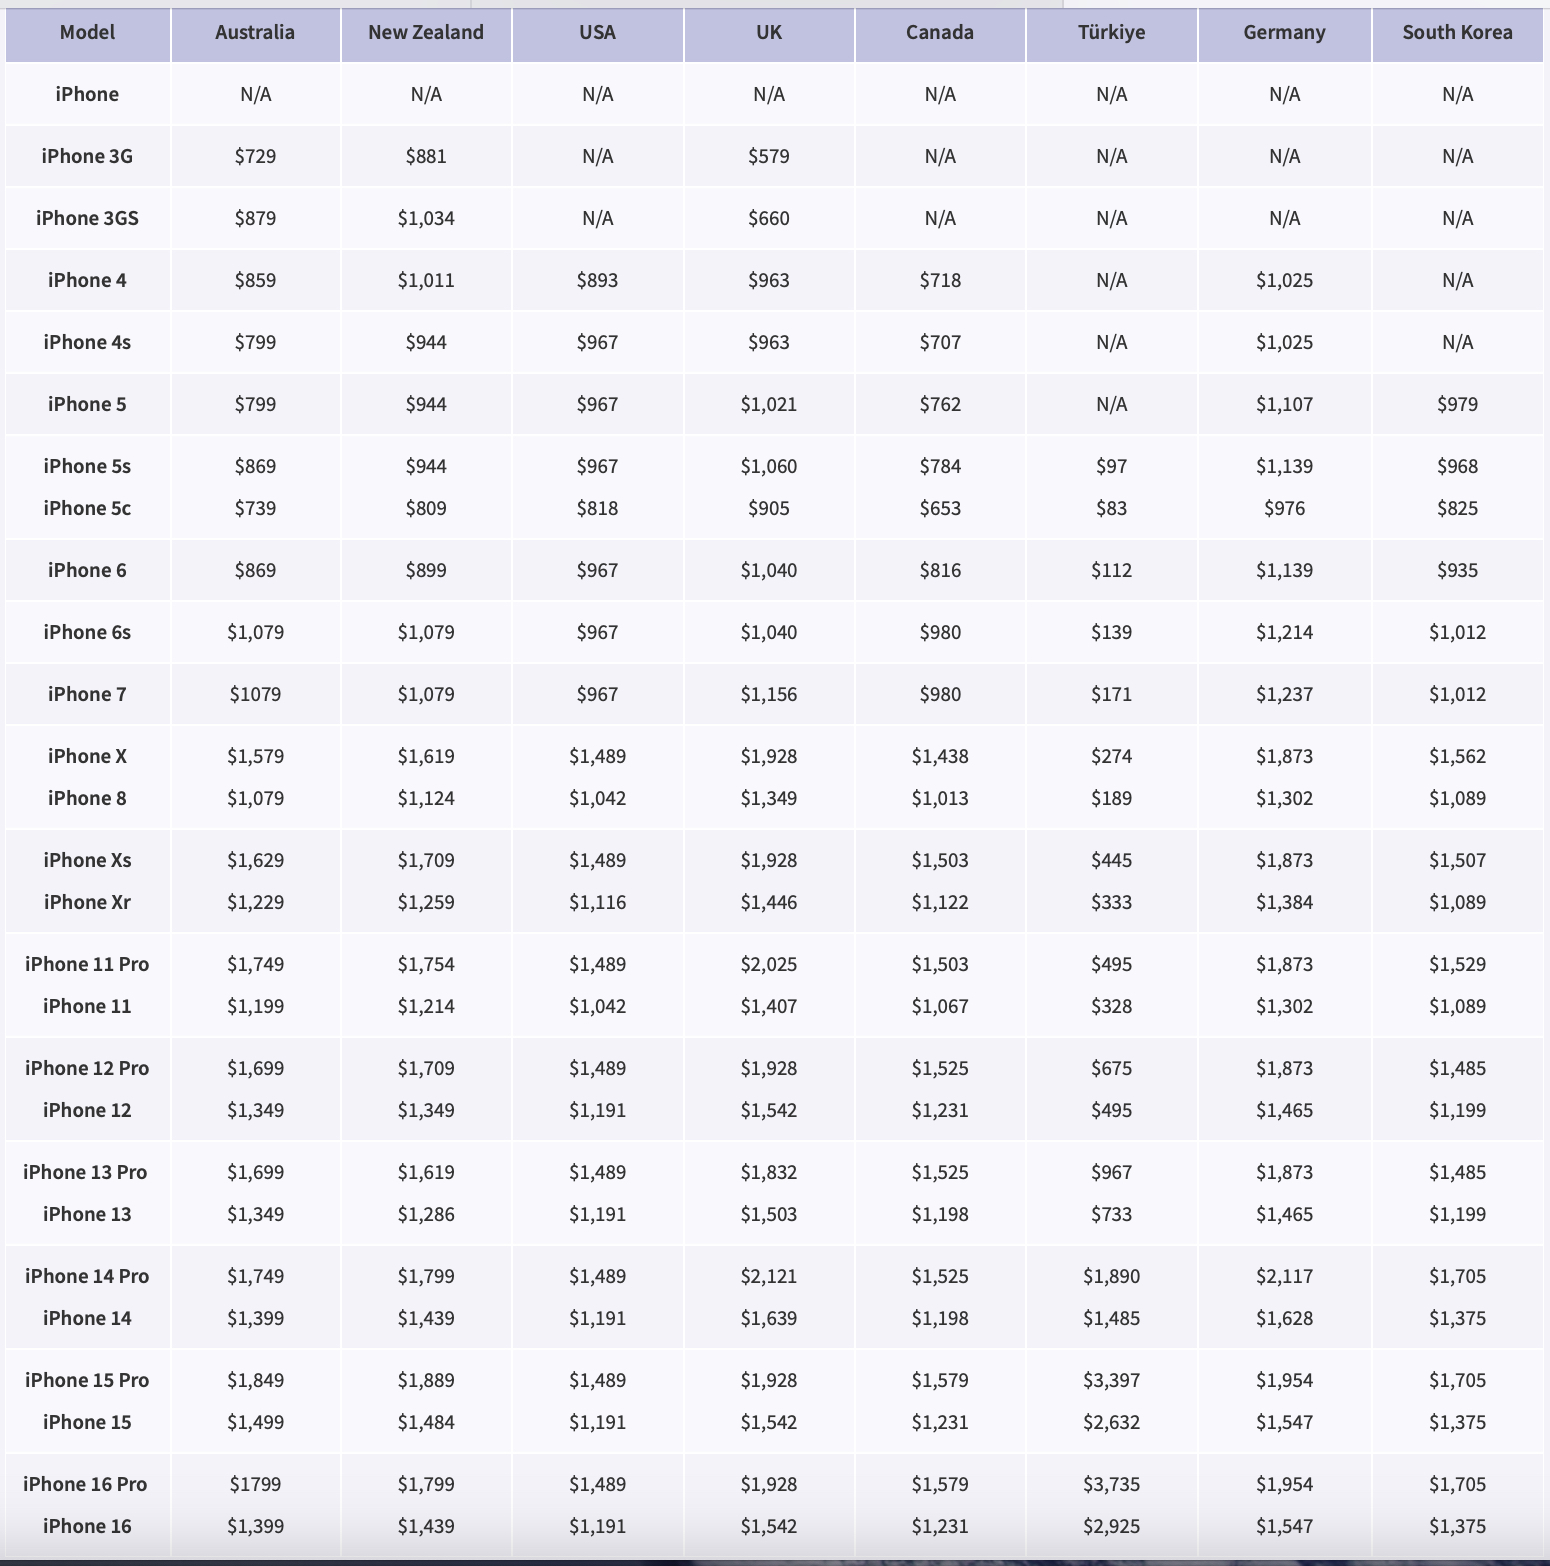Click the $979 South Korea price
This screenshot has height=1566, width=1550.
pos(1457,404)
